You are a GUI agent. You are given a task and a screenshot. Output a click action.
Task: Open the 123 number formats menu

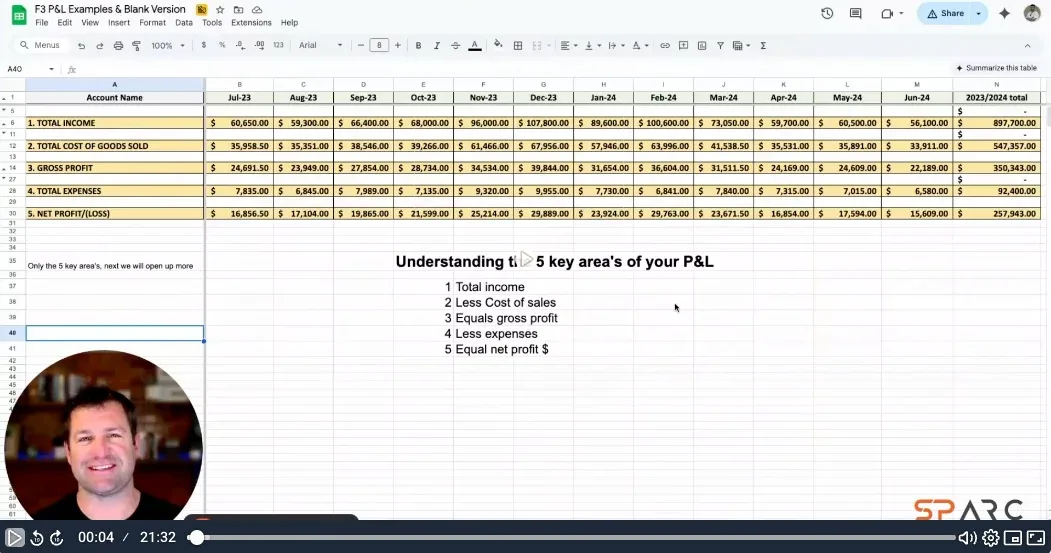tap(278, 46)
